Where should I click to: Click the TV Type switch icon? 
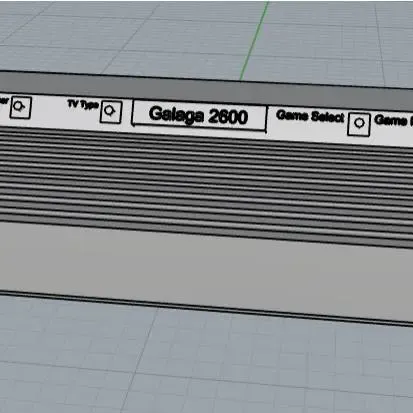click(x=111, y=112)
